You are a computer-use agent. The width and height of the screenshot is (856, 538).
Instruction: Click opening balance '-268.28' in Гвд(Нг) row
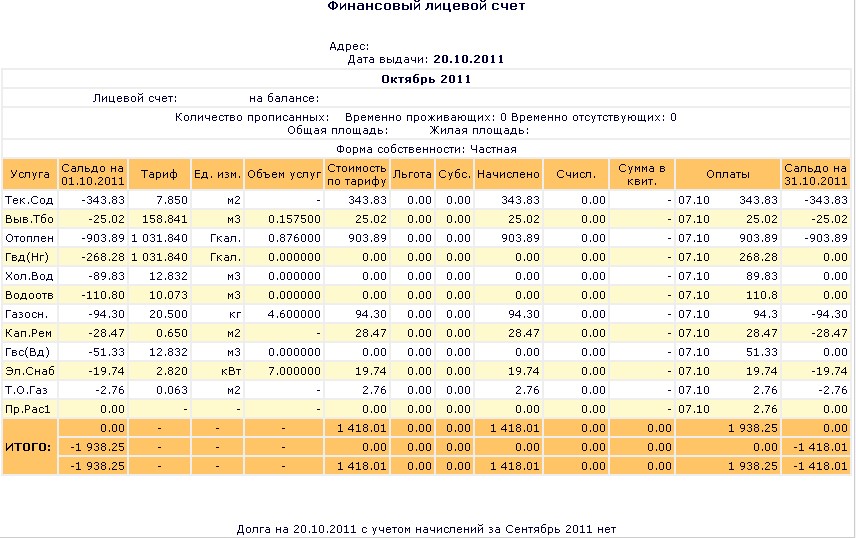(103, 257)
